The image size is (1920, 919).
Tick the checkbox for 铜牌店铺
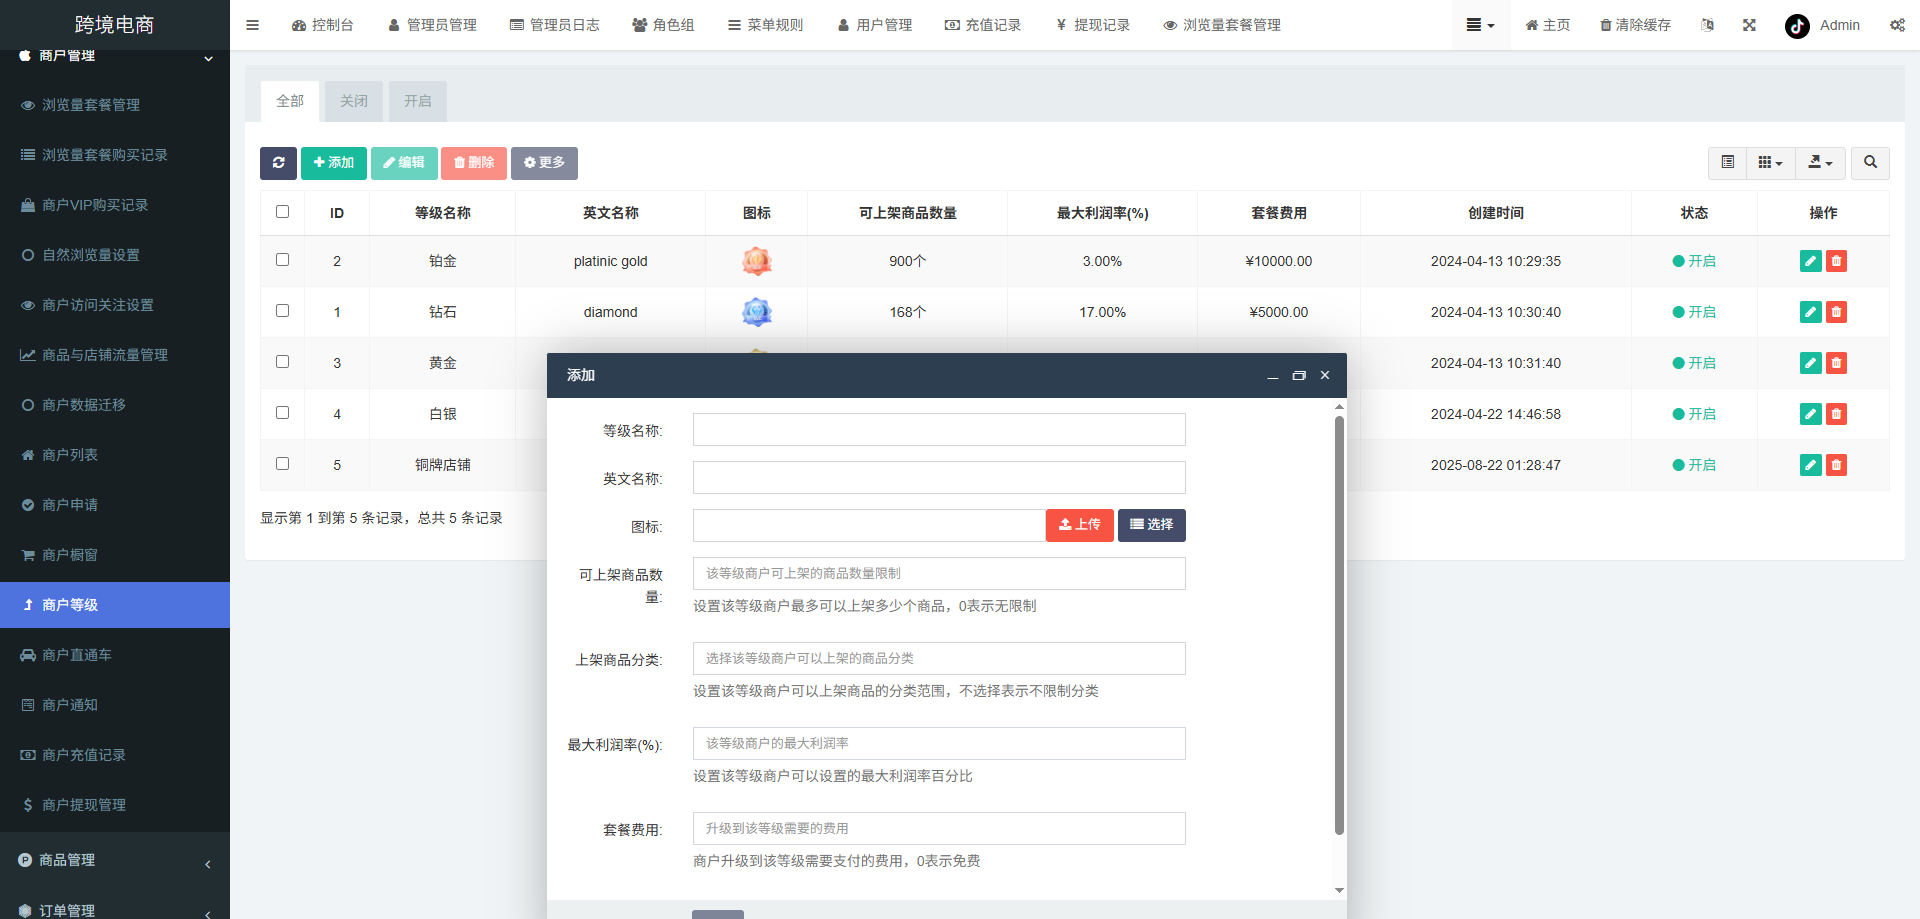pyautogui.click(x=282, y=463)
